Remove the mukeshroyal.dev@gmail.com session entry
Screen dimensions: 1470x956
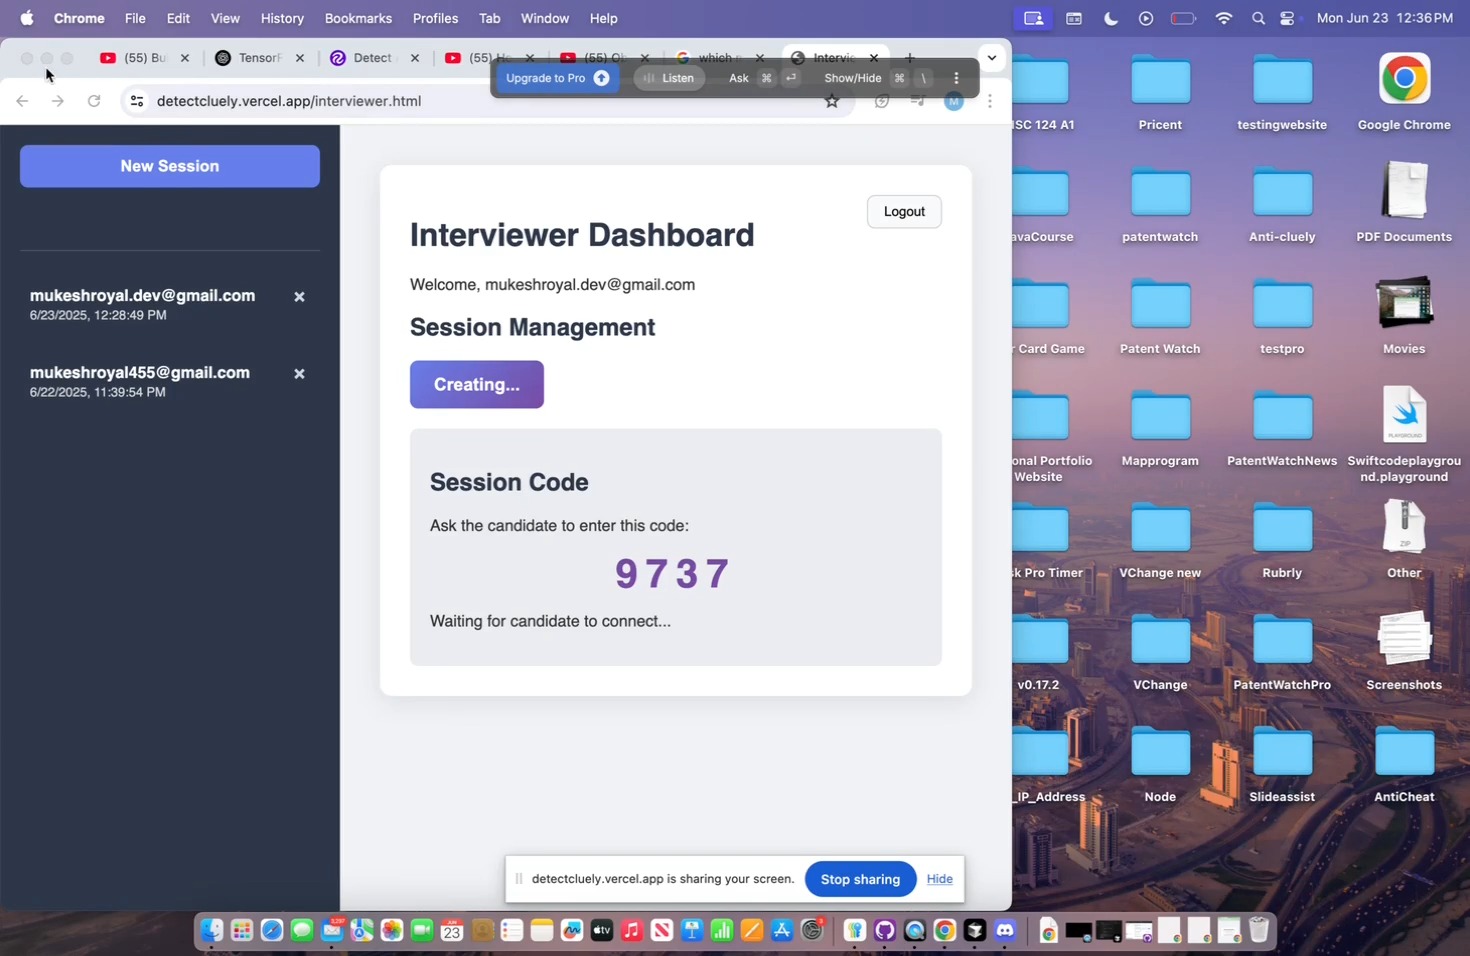point(299,297)
